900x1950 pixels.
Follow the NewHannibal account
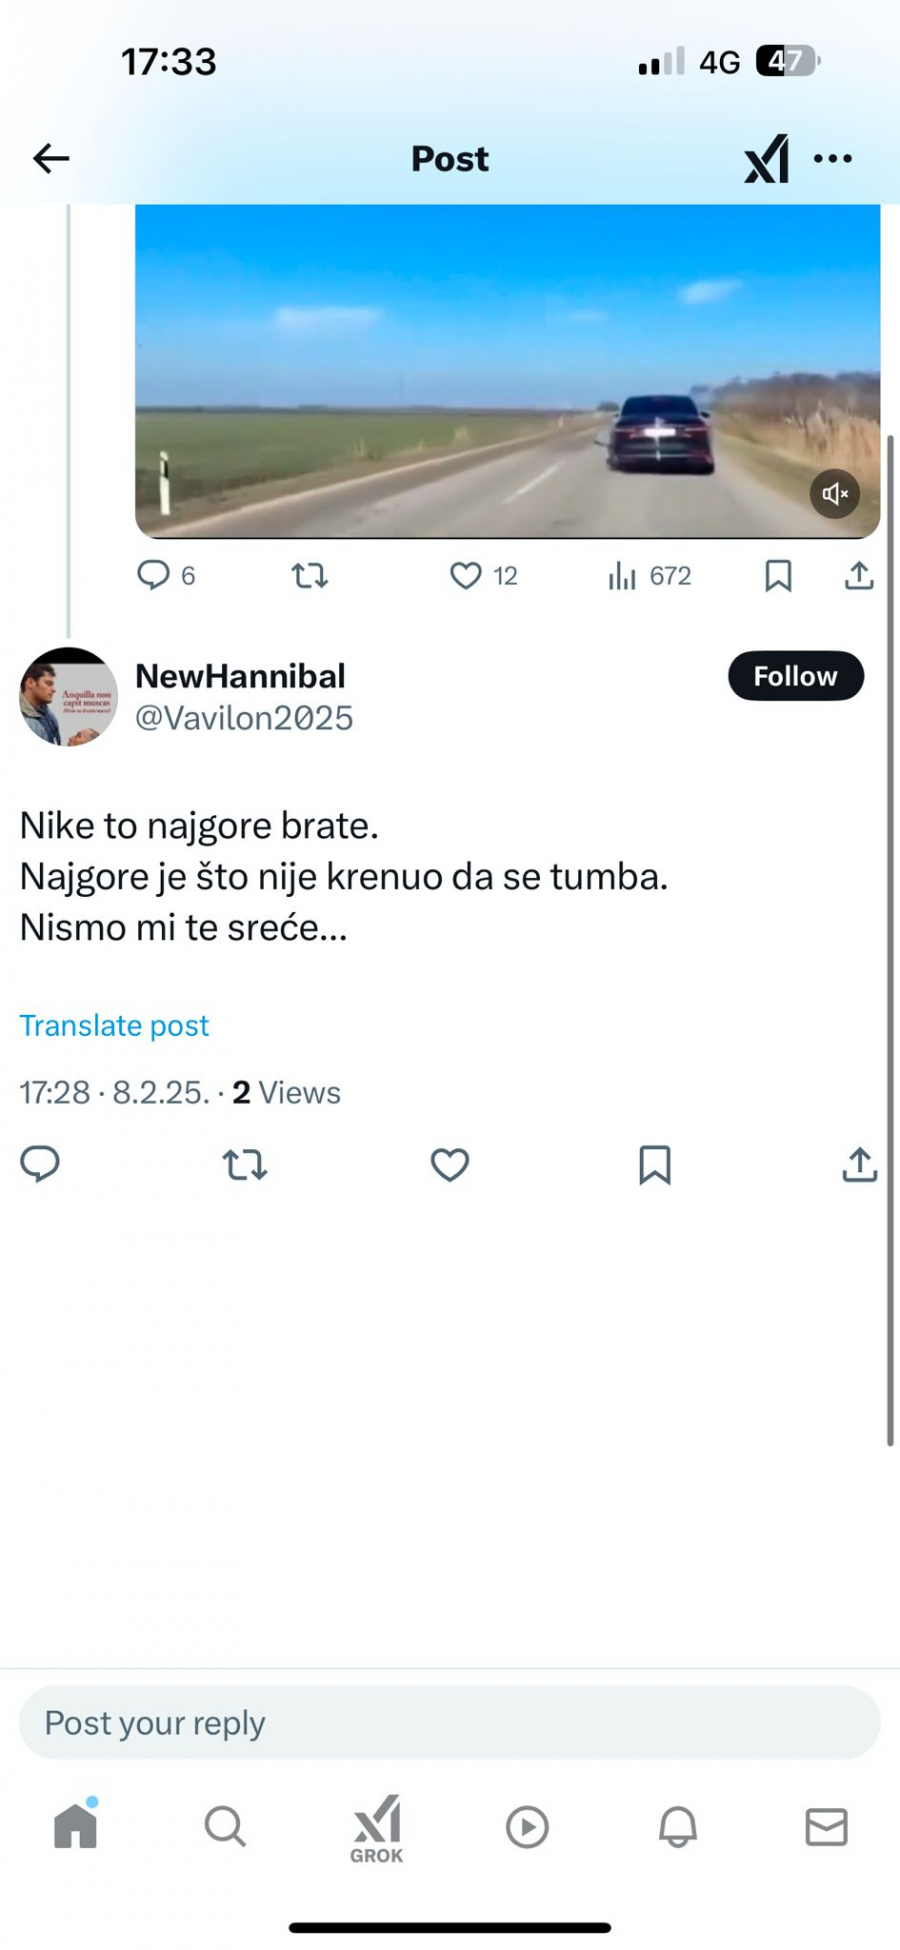(x=795, y=676)
